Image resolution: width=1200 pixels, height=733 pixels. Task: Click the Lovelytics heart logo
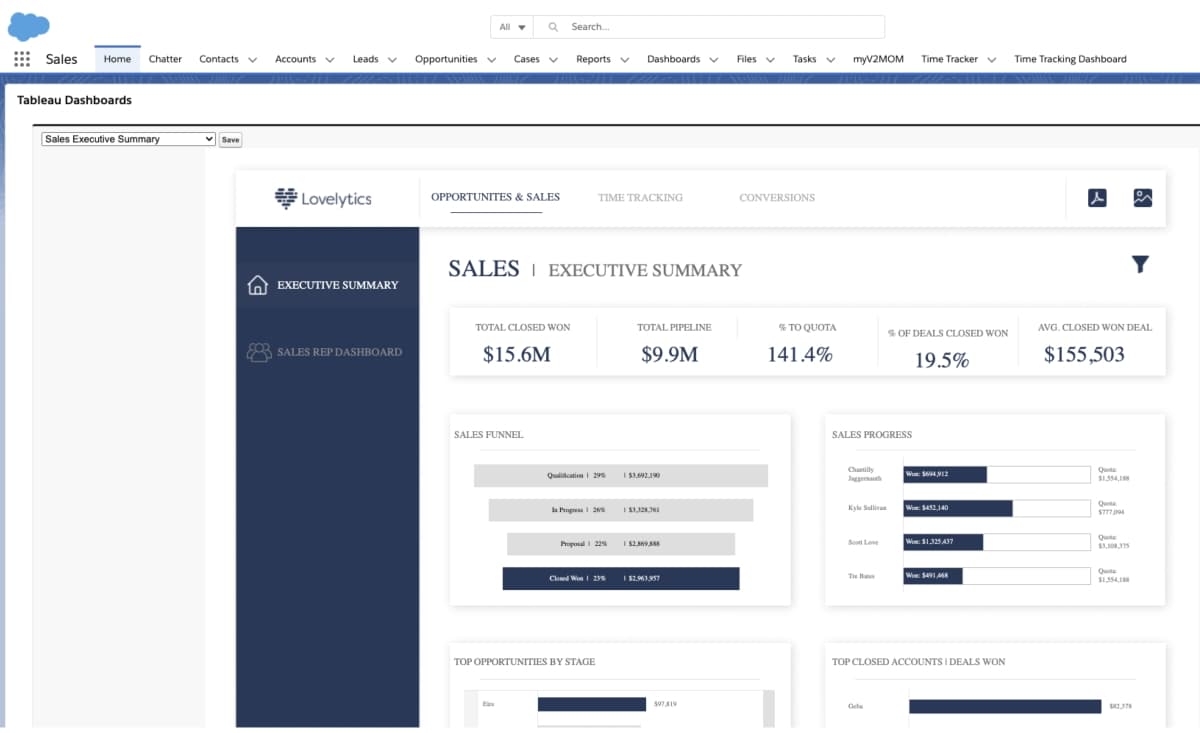coord(286,198)
